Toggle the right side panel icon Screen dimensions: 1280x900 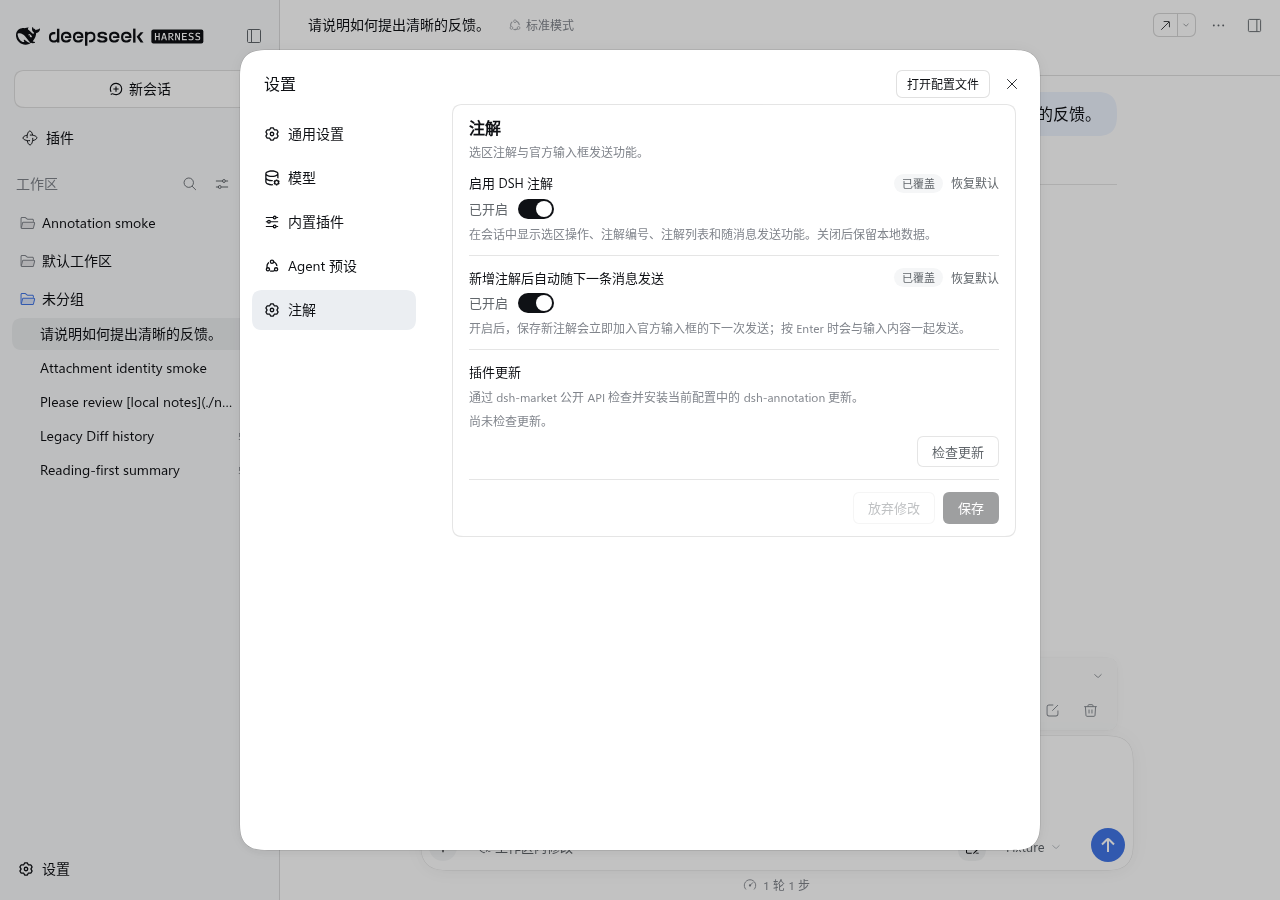[1254, 25]
